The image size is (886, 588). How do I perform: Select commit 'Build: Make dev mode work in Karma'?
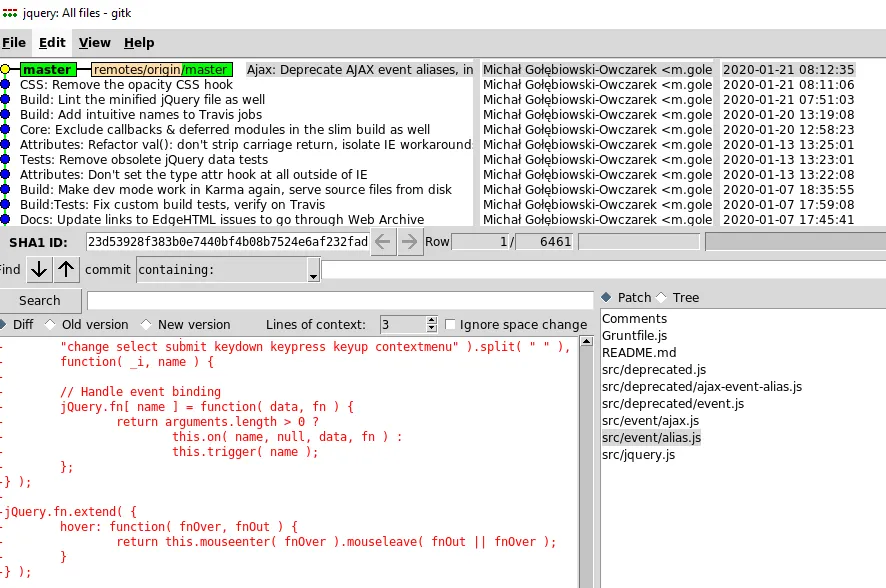point(236,190)
